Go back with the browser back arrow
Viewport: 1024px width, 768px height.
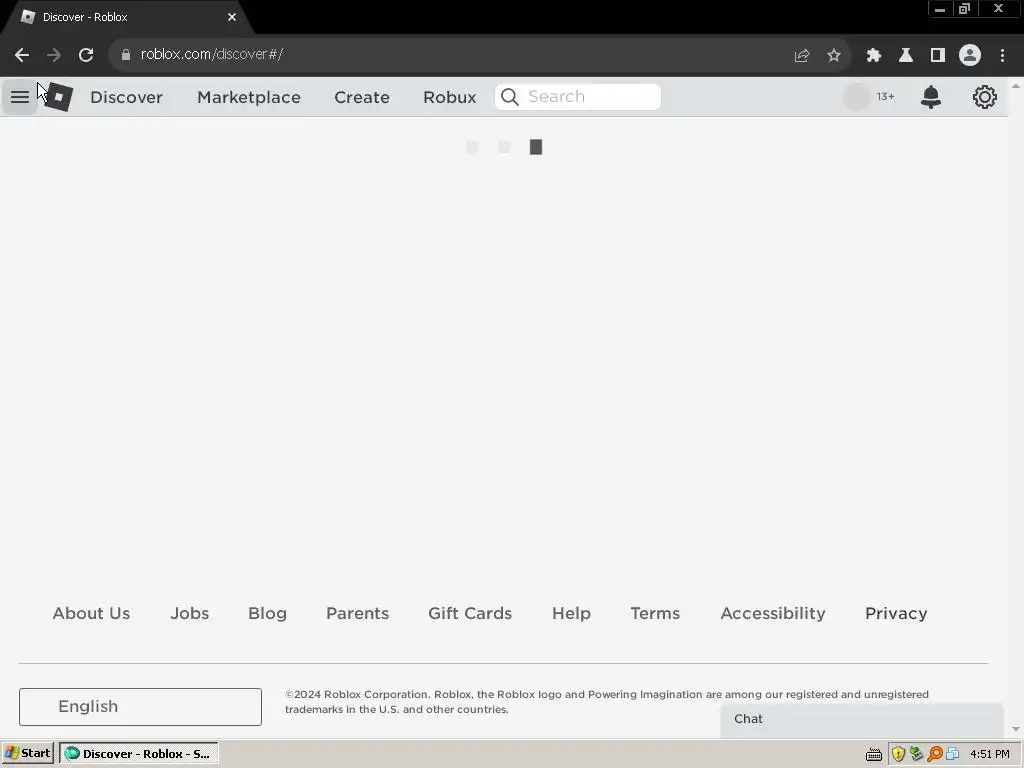click(22, 55)
